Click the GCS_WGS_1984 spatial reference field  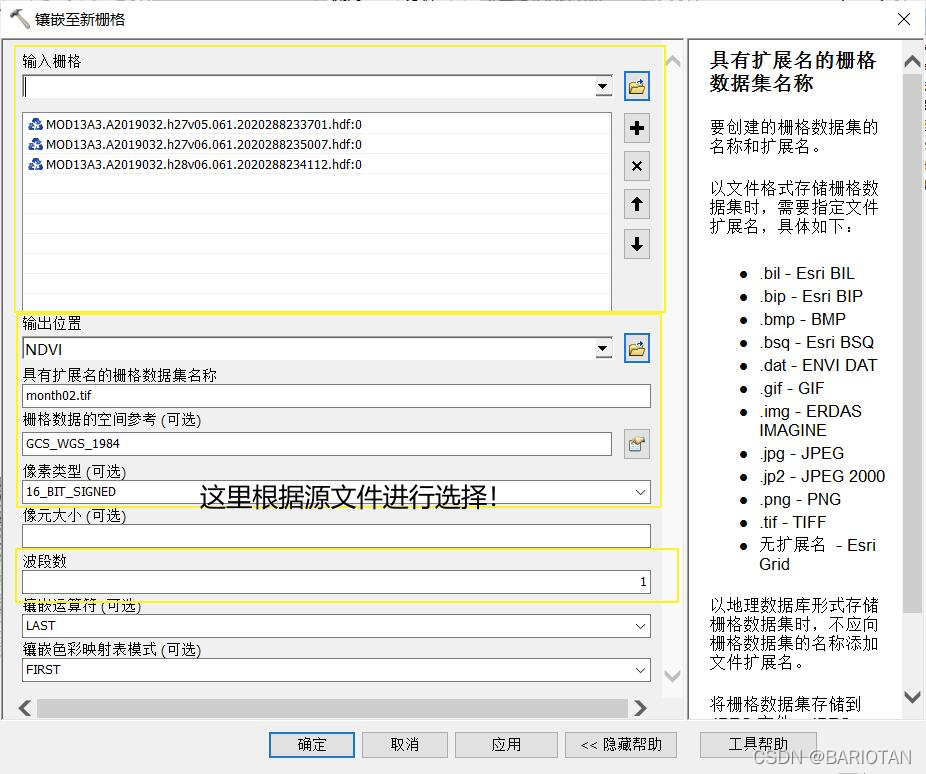click(x=317, y=444)
